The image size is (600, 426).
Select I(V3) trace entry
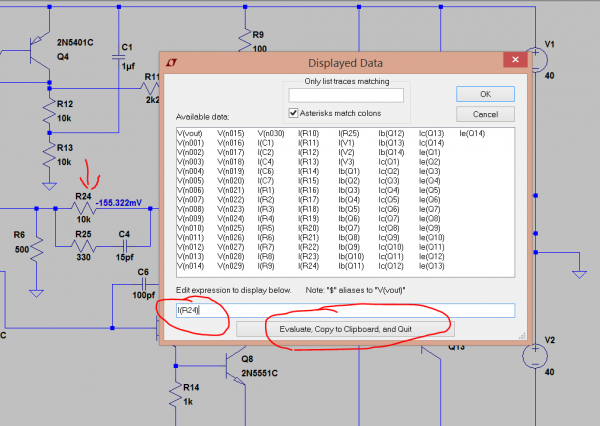tap(346, 162)
